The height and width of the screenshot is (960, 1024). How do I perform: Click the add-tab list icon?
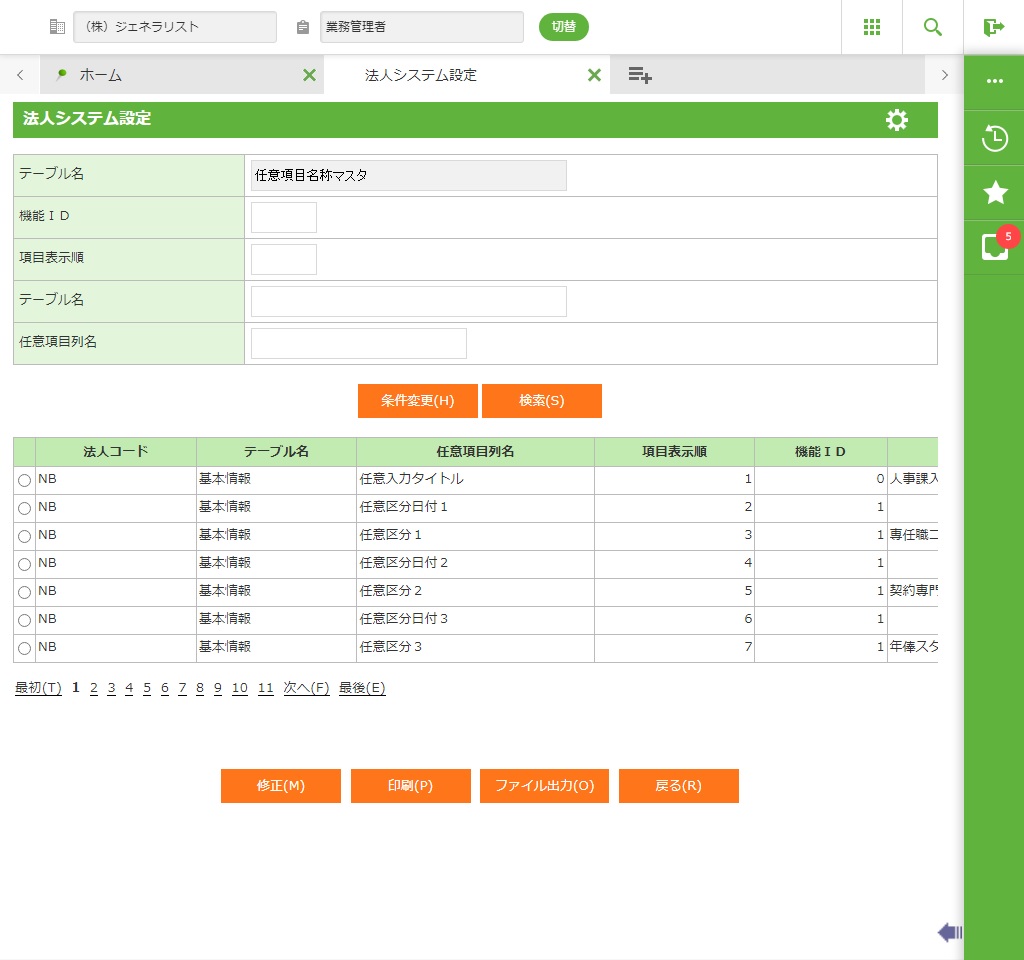coord(640,75)
